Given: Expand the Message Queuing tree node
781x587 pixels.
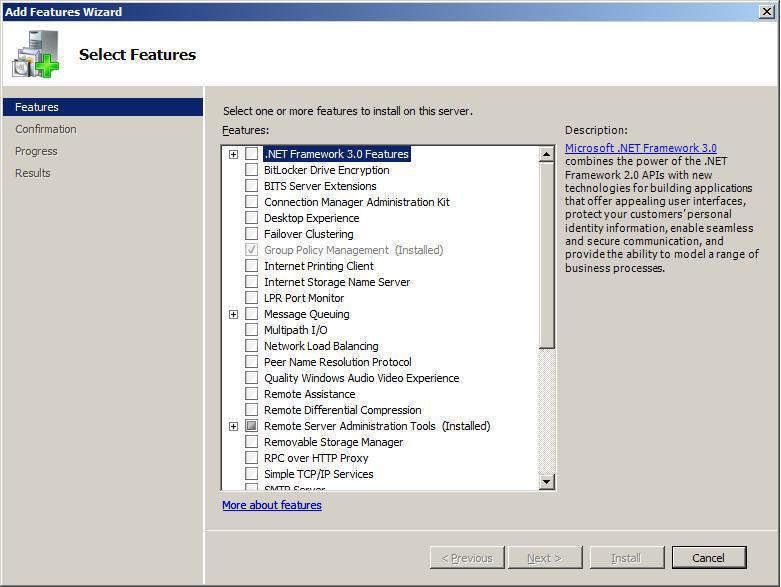Looking at the screenshot, I should [233, 314].
